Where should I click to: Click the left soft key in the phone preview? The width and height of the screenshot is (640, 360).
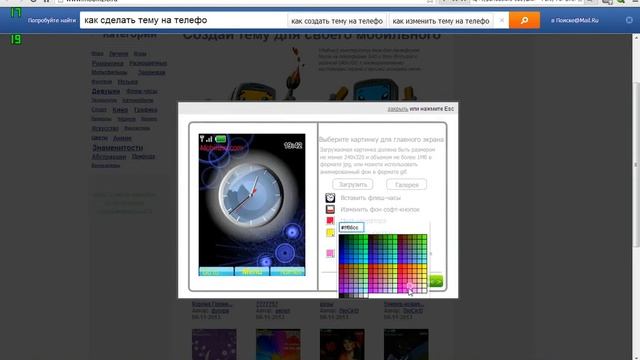pyautogui.click(x=216, y=271)
